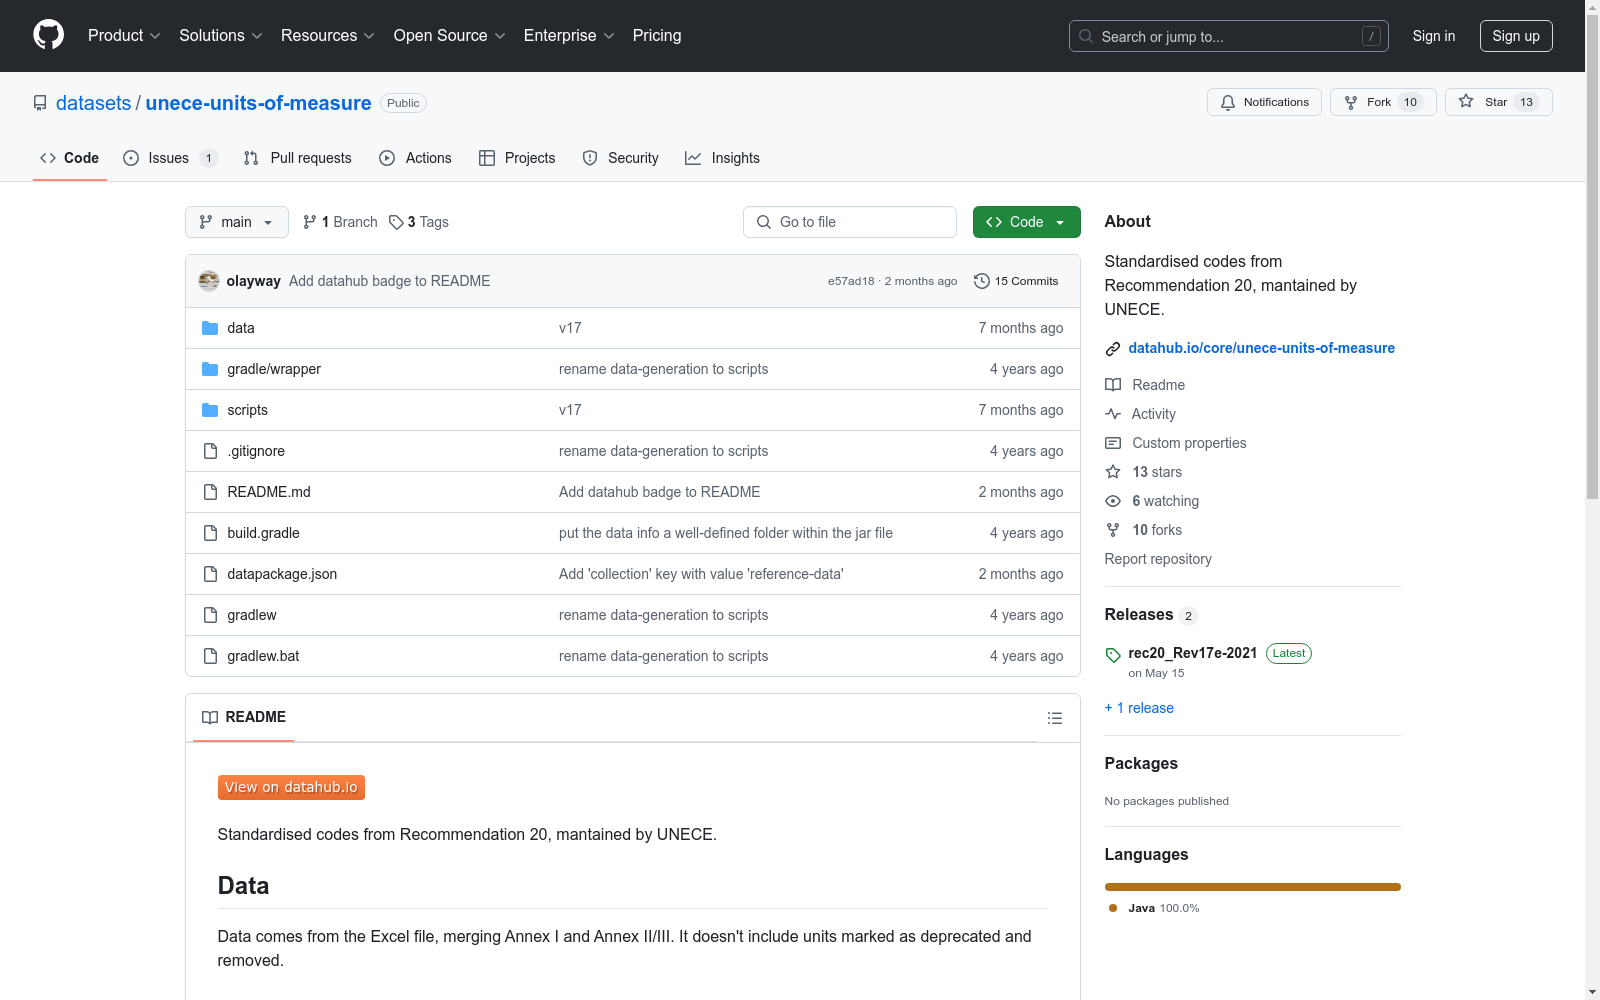
Task: Click the GitHub logo icon
Action: point(48,35)
